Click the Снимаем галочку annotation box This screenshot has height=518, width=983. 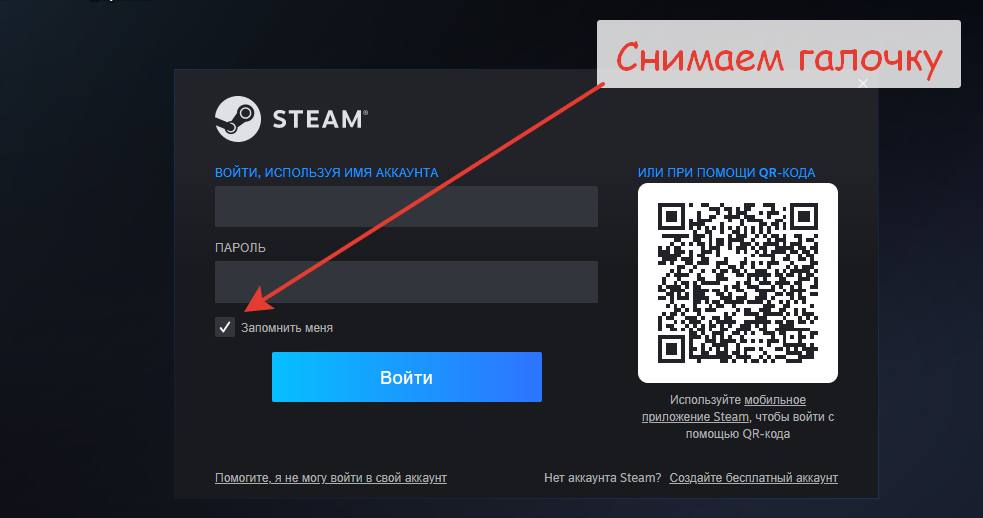click(x=779, y=54)
